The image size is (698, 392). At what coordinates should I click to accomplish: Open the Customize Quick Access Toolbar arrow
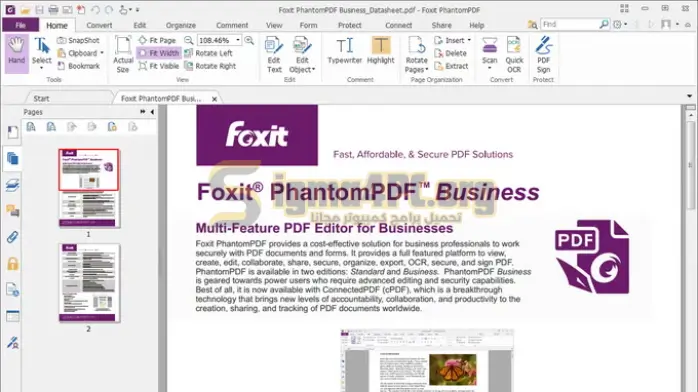tap(138, 10)
